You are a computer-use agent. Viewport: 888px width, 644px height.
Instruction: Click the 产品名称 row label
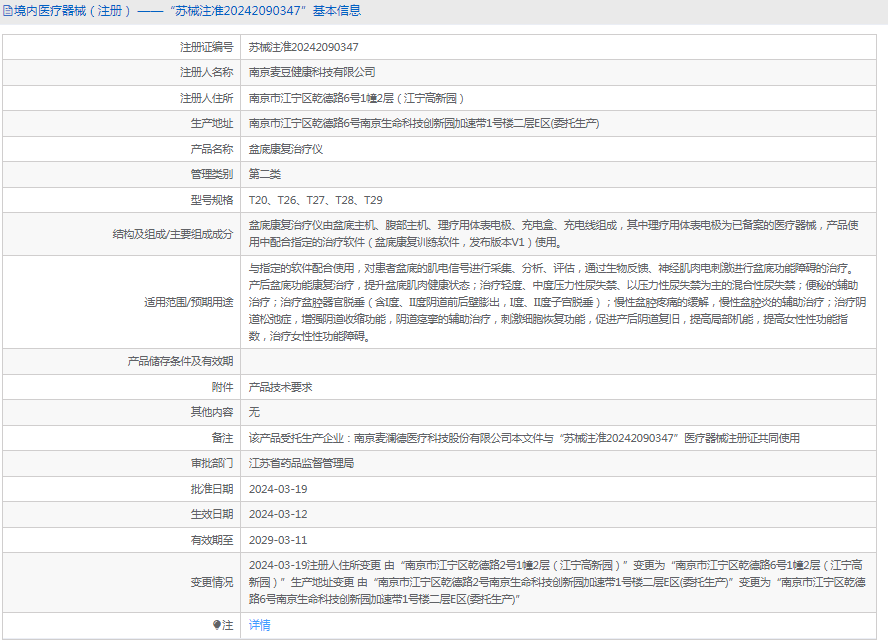coord(212,149)
